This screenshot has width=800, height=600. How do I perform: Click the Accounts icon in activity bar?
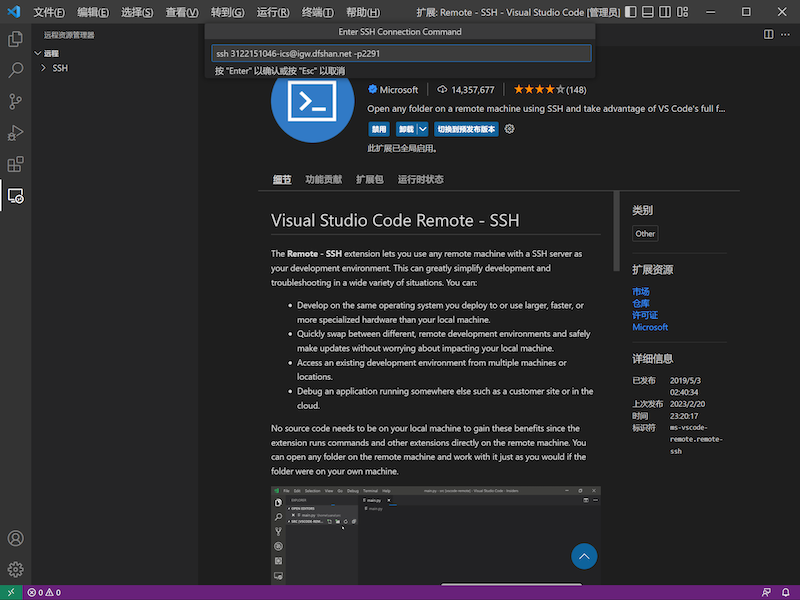click(x=16, y=539)
